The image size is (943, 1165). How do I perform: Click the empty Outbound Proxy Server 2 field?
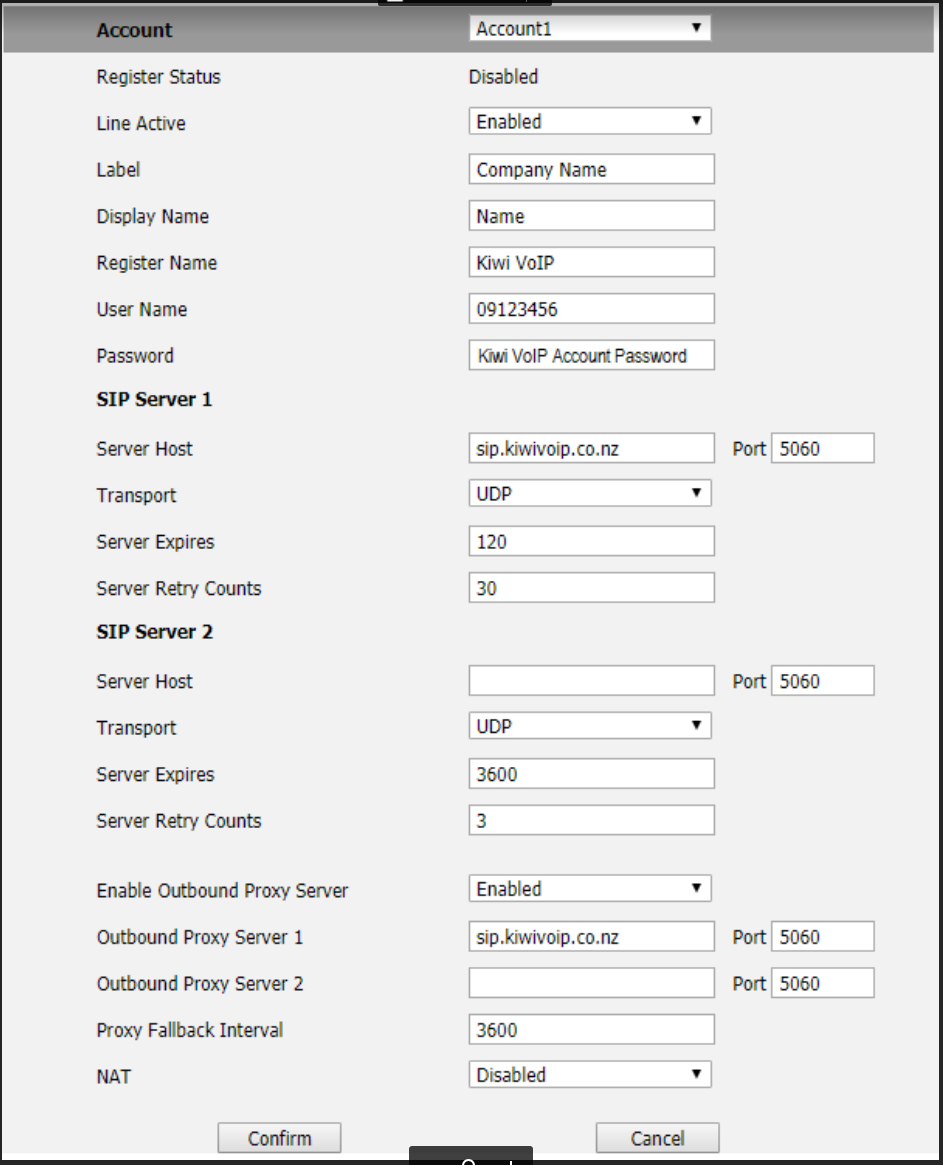tap(592, 983)
